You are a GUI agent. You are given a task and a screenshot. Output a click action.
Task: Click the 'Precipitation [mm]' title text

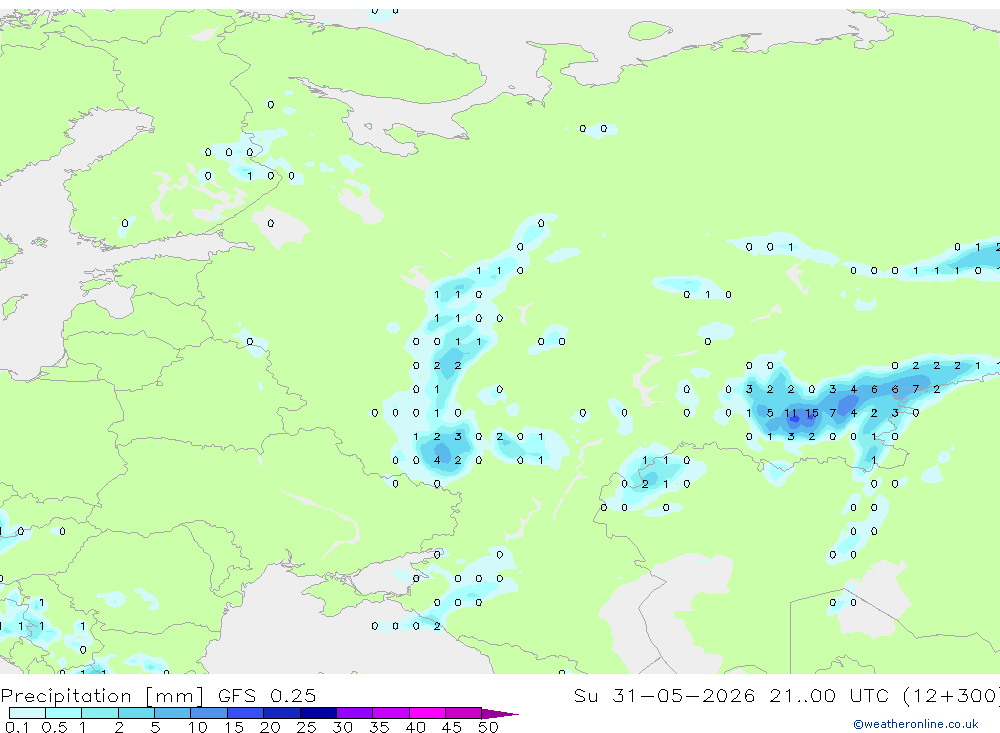102,696
